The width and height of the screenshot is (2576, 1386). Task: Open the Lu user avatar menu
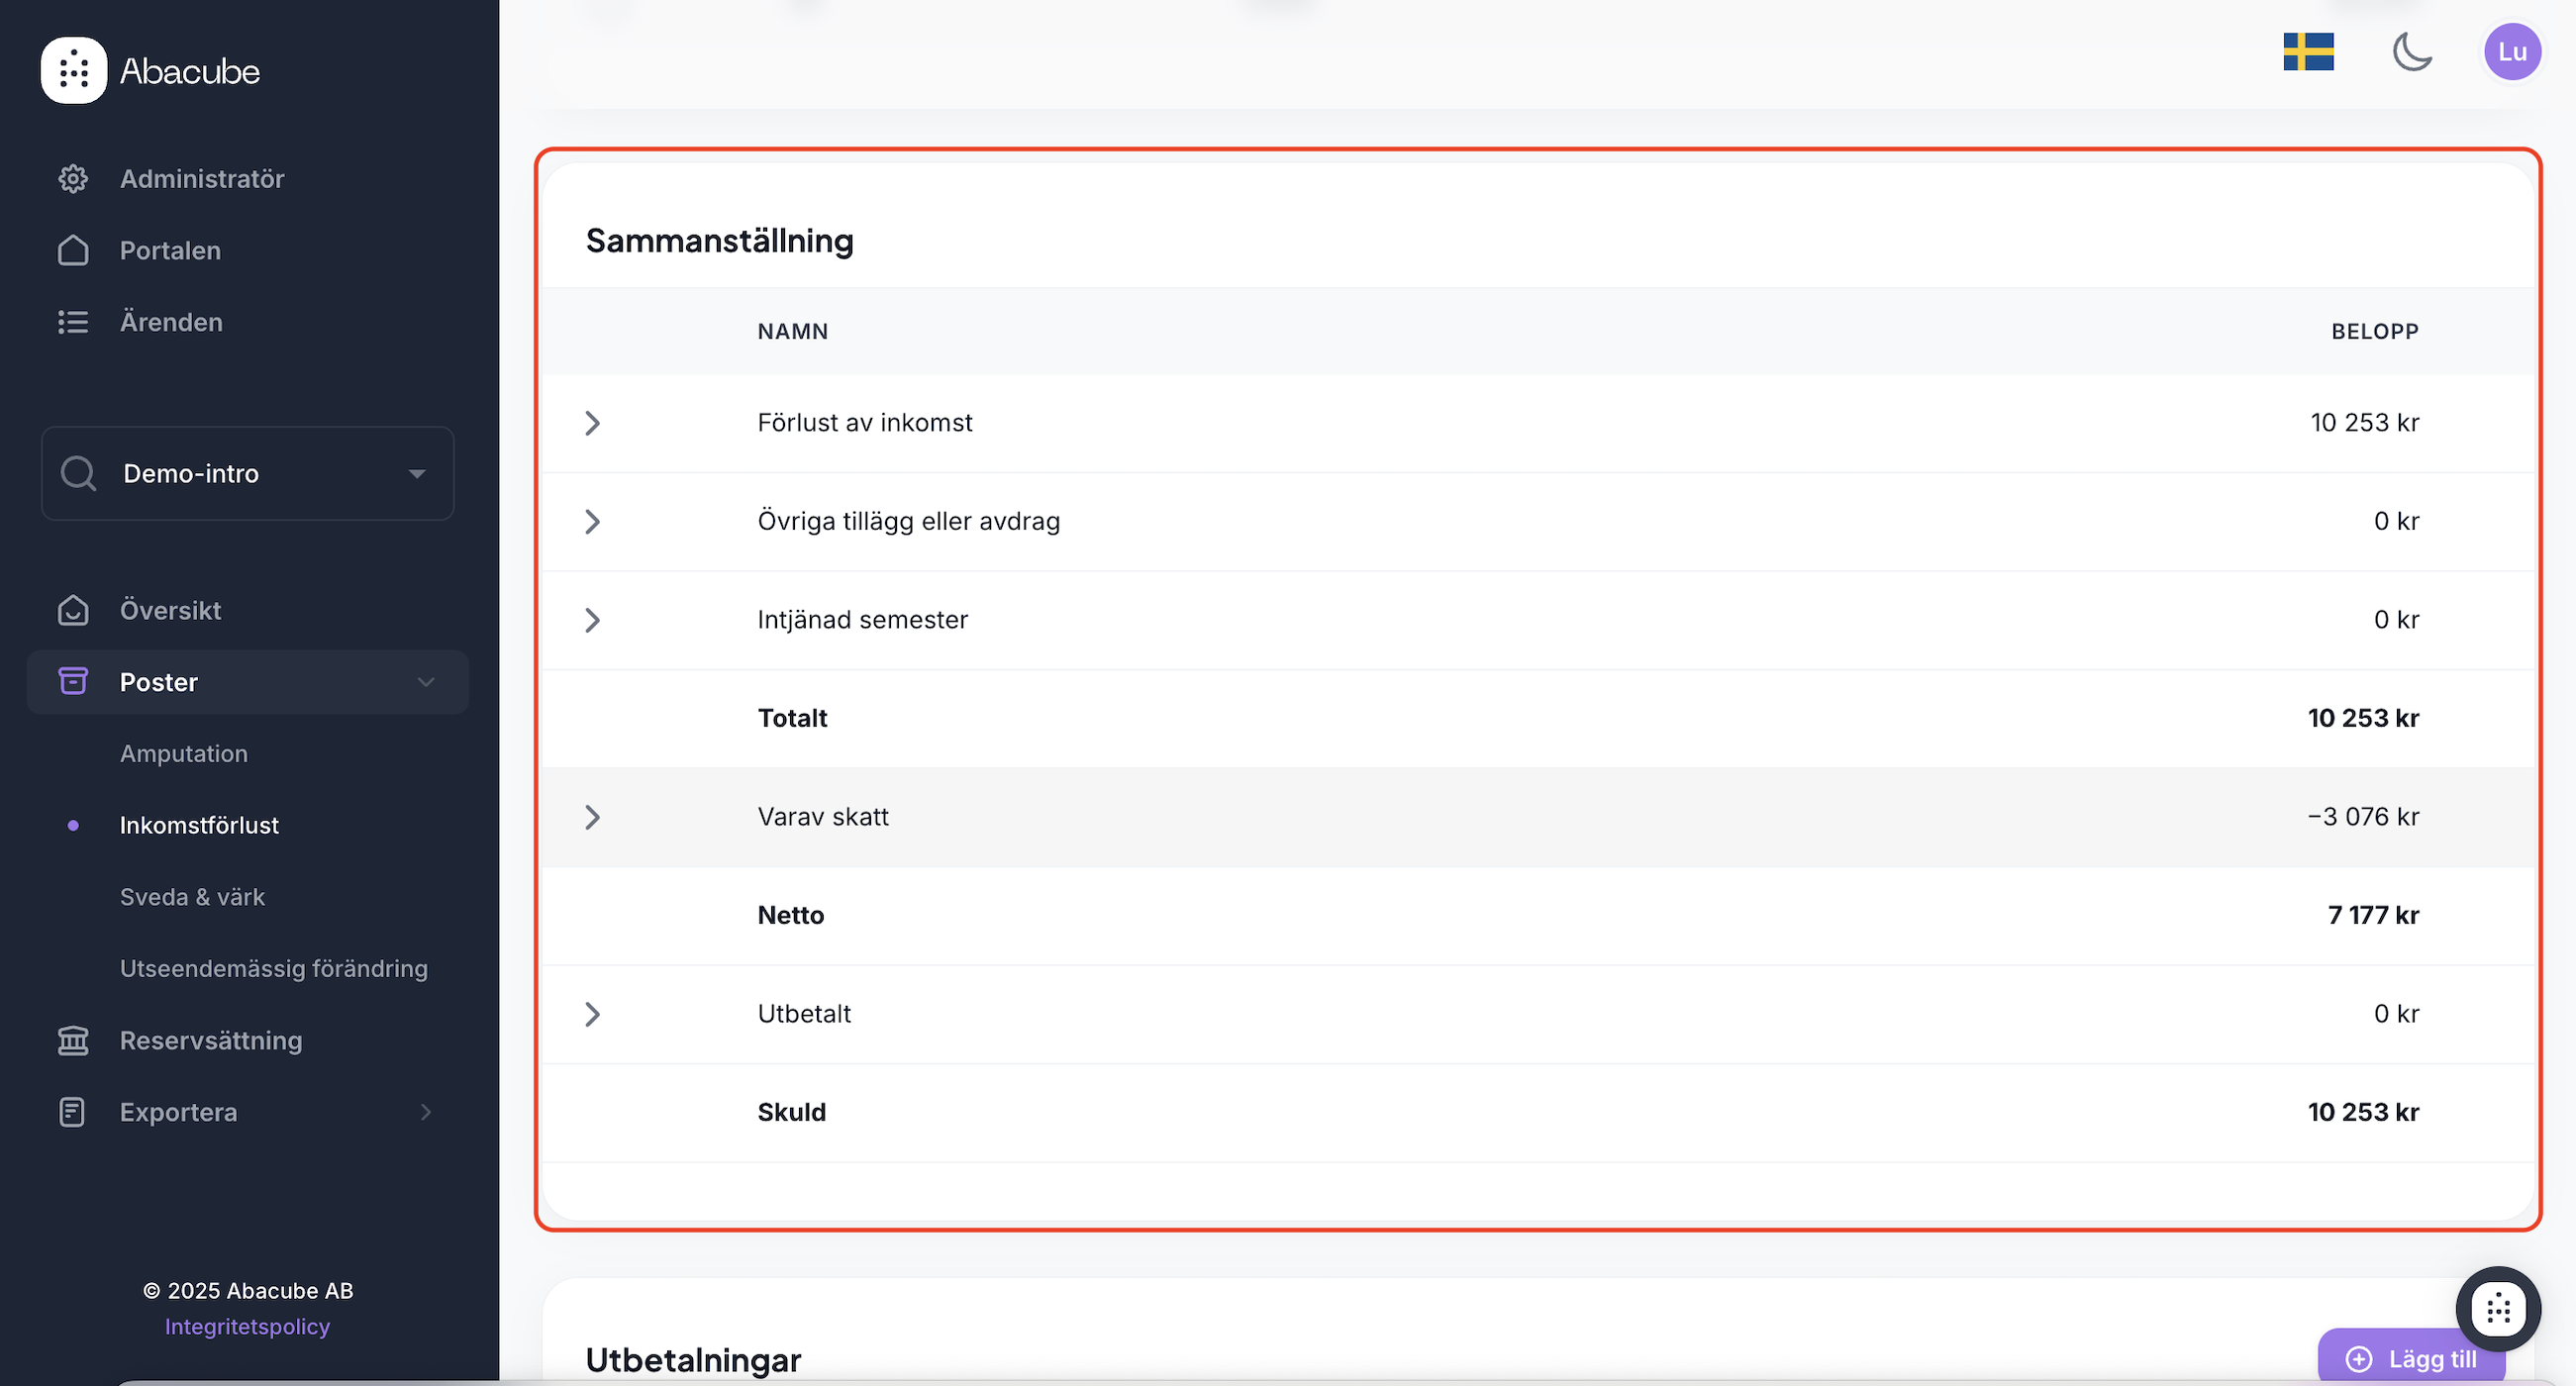[x=2511, y=52]
